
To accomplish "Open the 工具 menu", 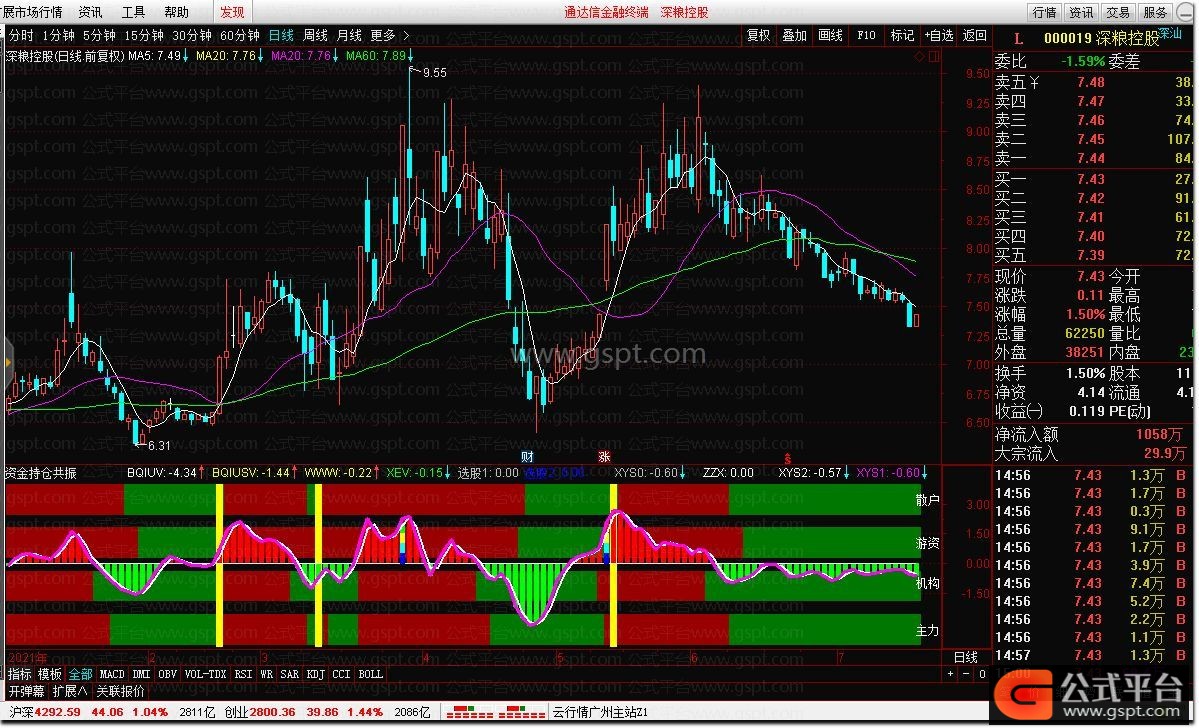I will pyautogui.click(x=133, y=12).
